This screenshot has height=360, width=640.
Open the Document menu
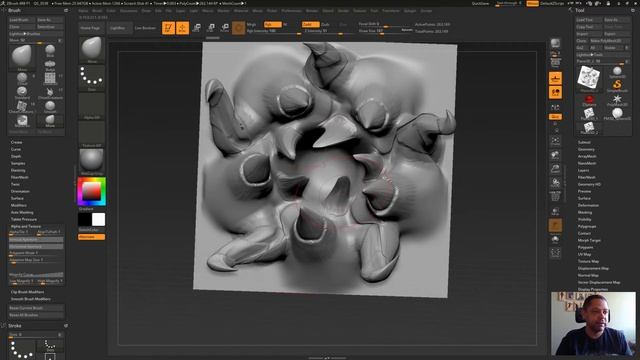128,11
